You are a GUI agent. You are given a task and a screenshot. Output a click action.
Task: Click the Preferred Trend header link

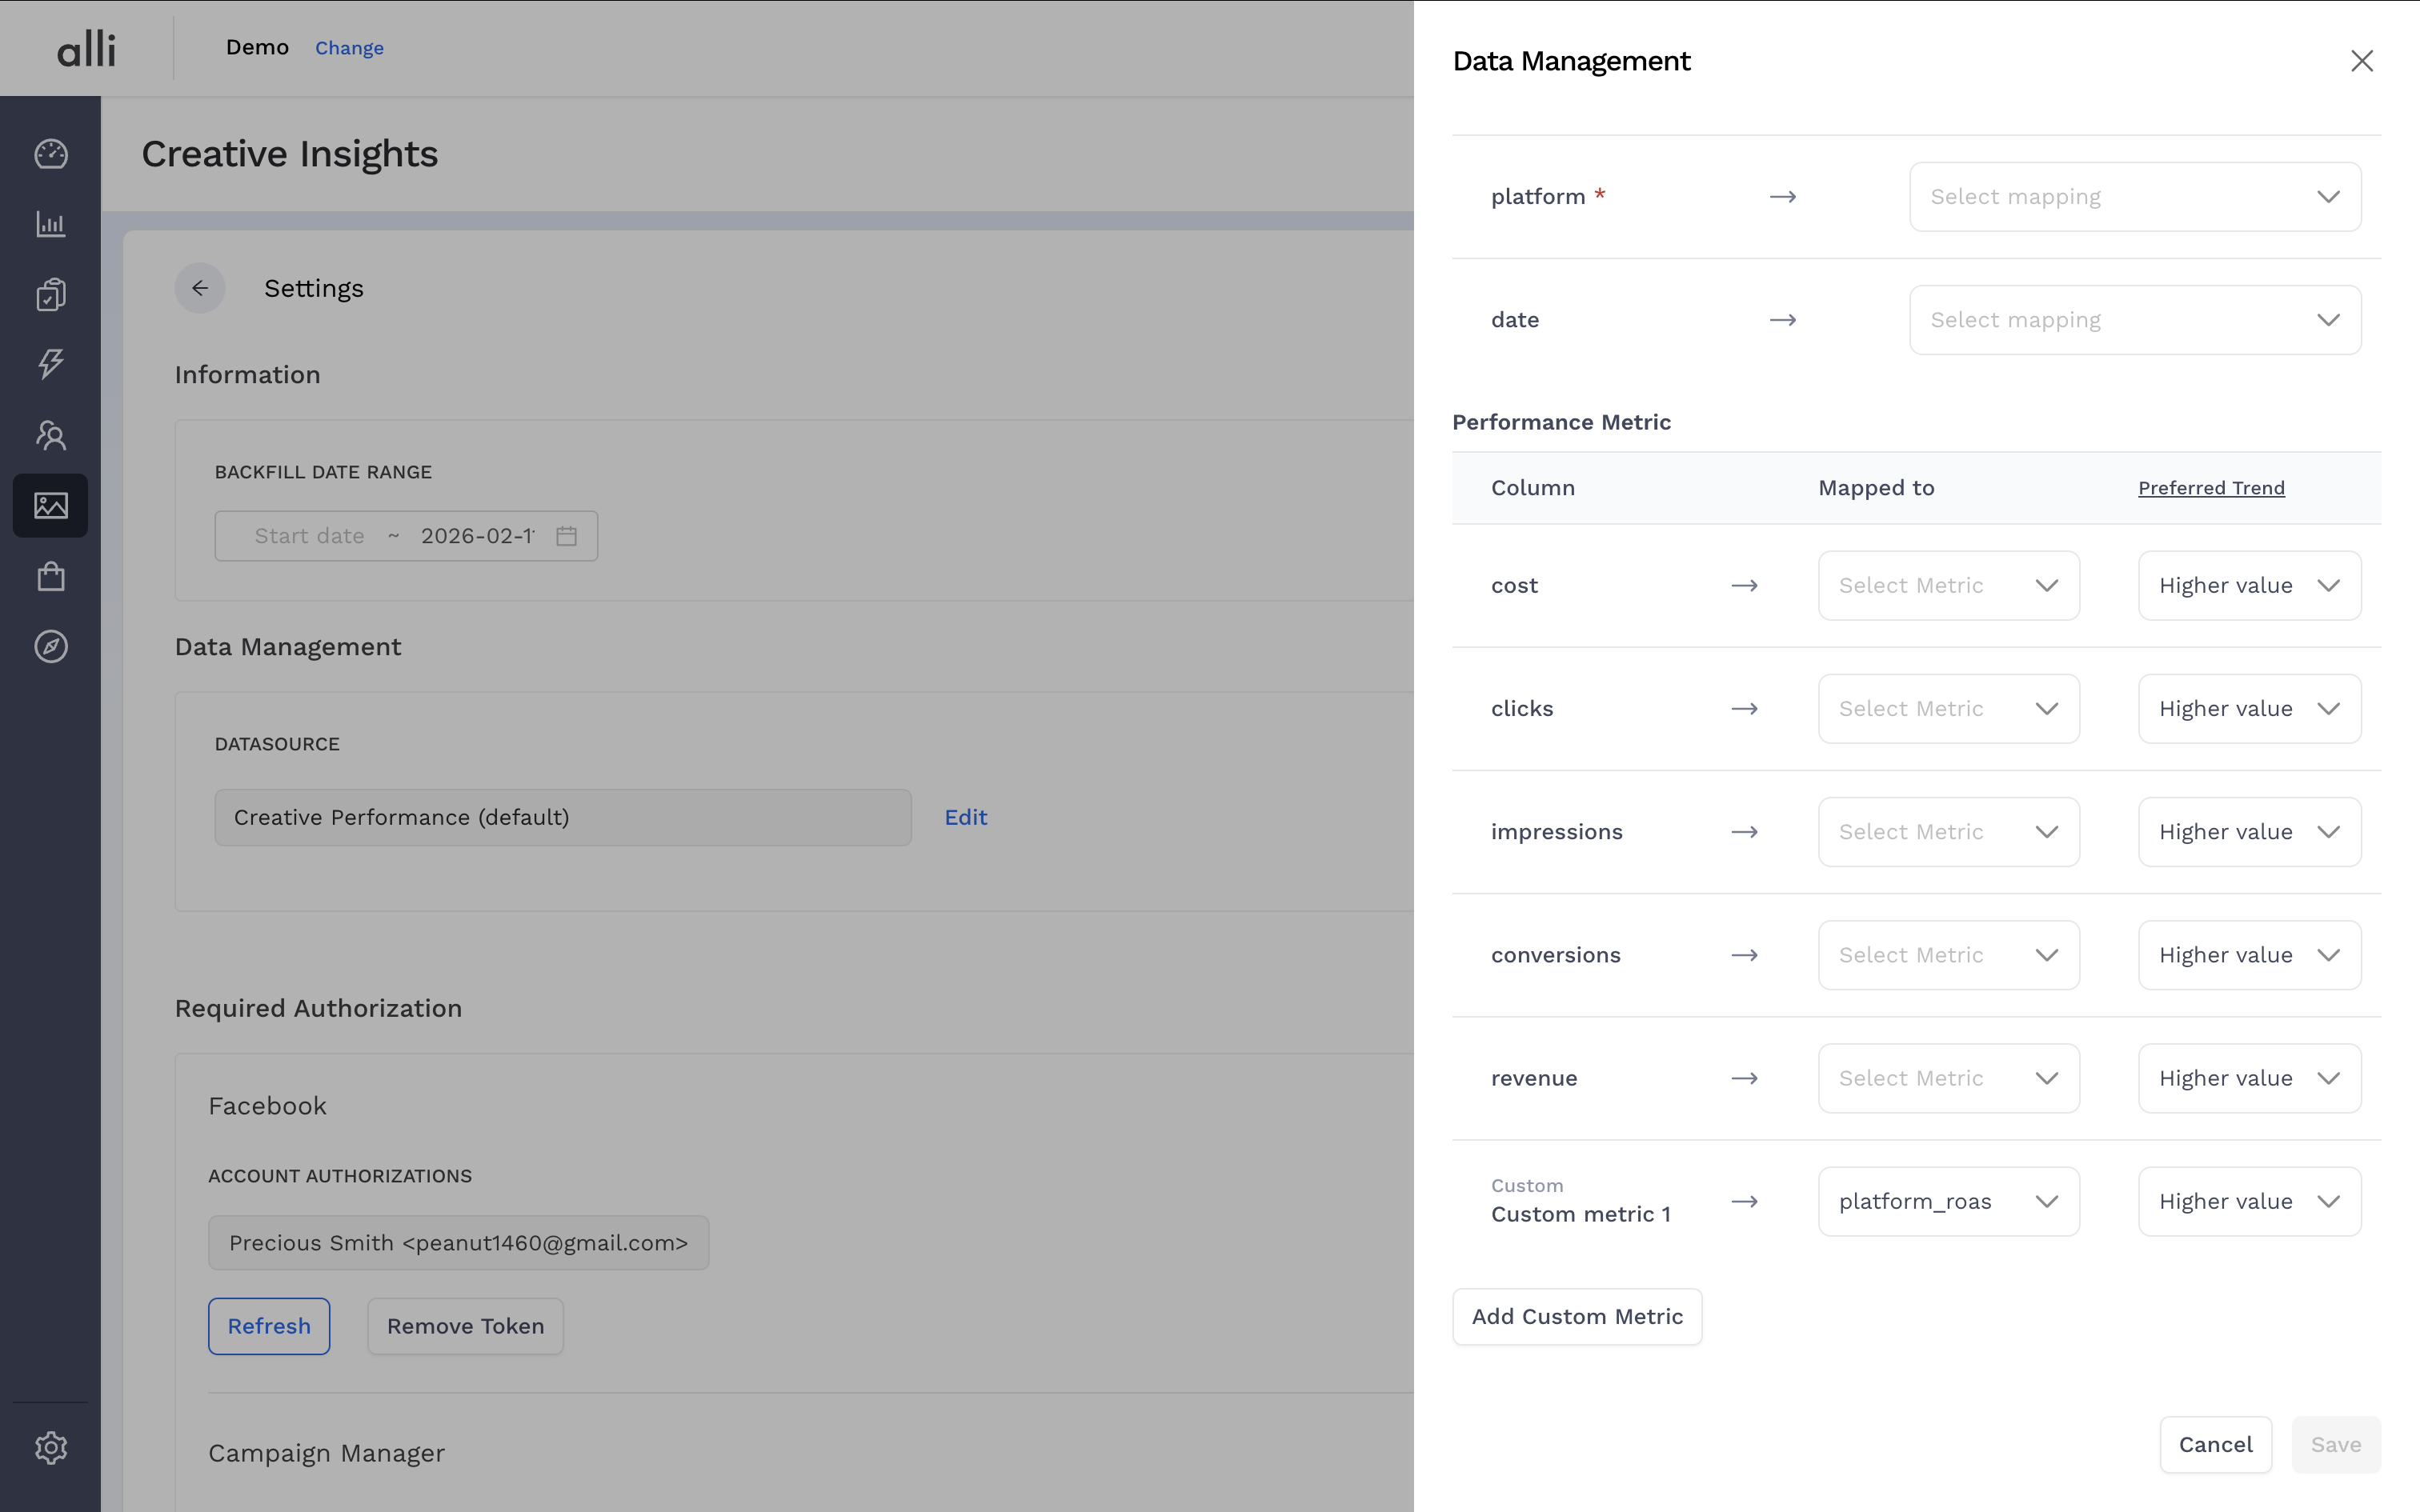[x=2210, y=488]
